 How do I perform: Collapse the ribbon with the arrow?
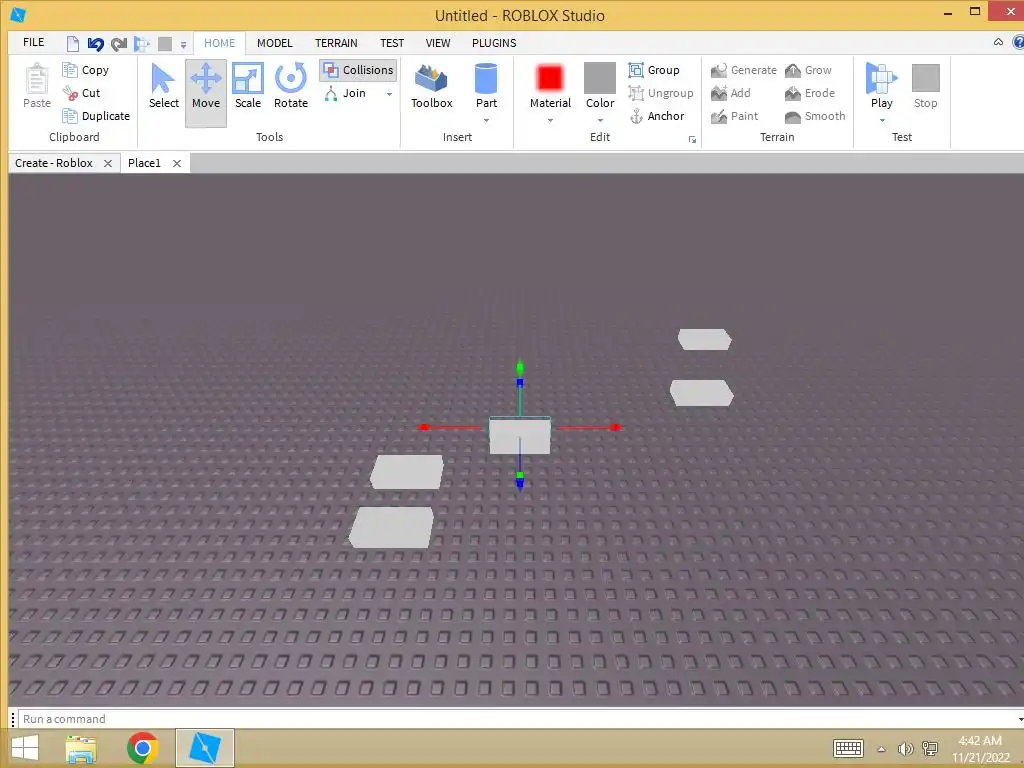tap(998, 42)
